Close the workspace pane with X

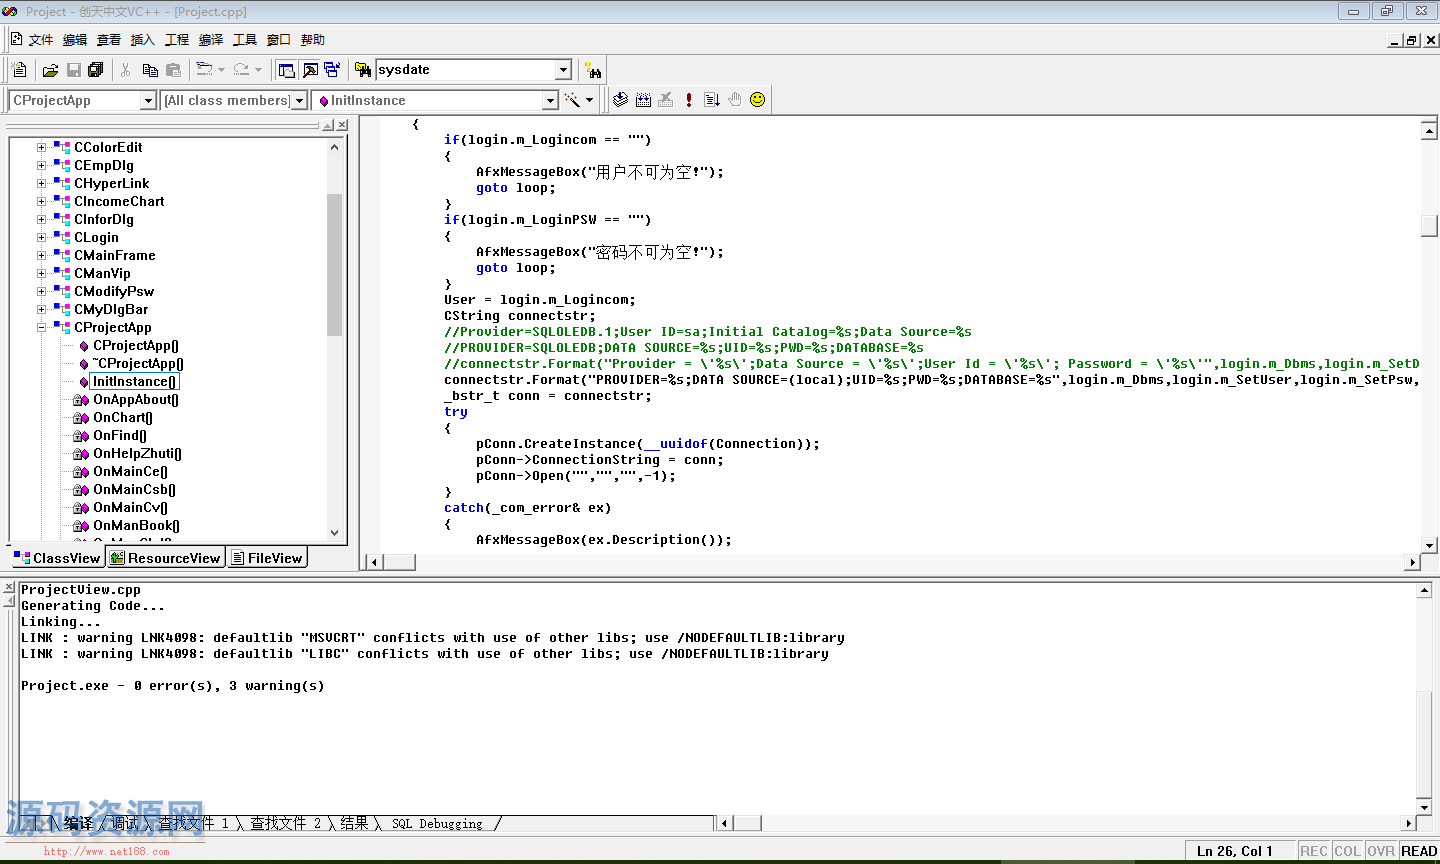pyautogui.click(x=342, y=125)
